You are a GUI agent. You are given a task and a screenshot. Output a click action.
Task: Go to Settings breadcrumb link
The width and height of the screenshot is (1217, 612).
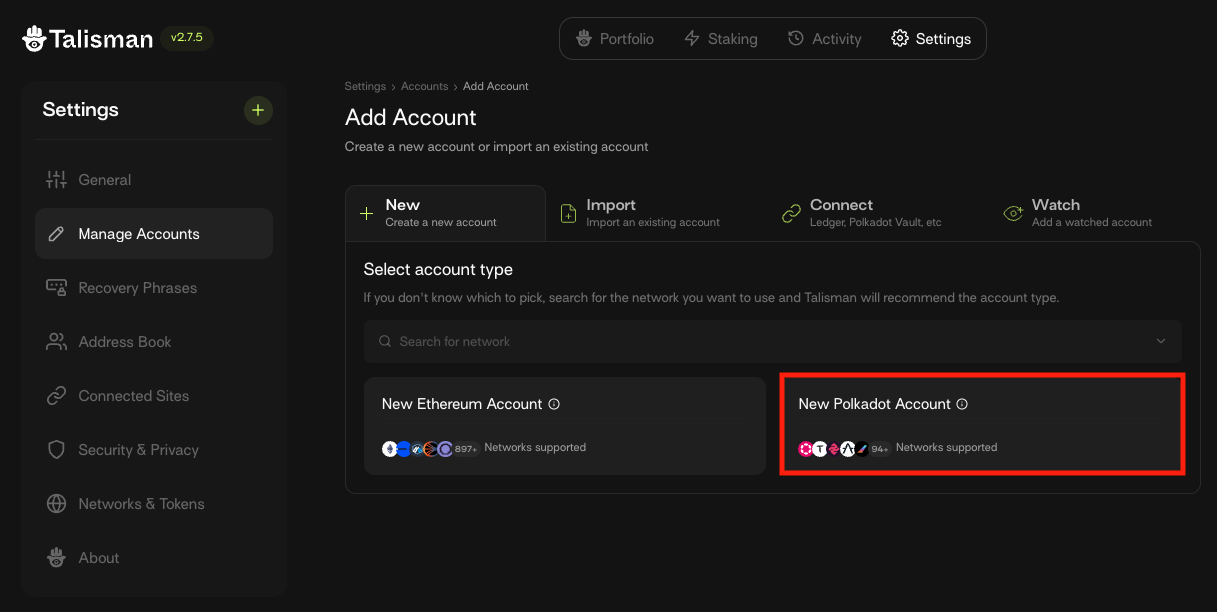[x=365, y=86]
